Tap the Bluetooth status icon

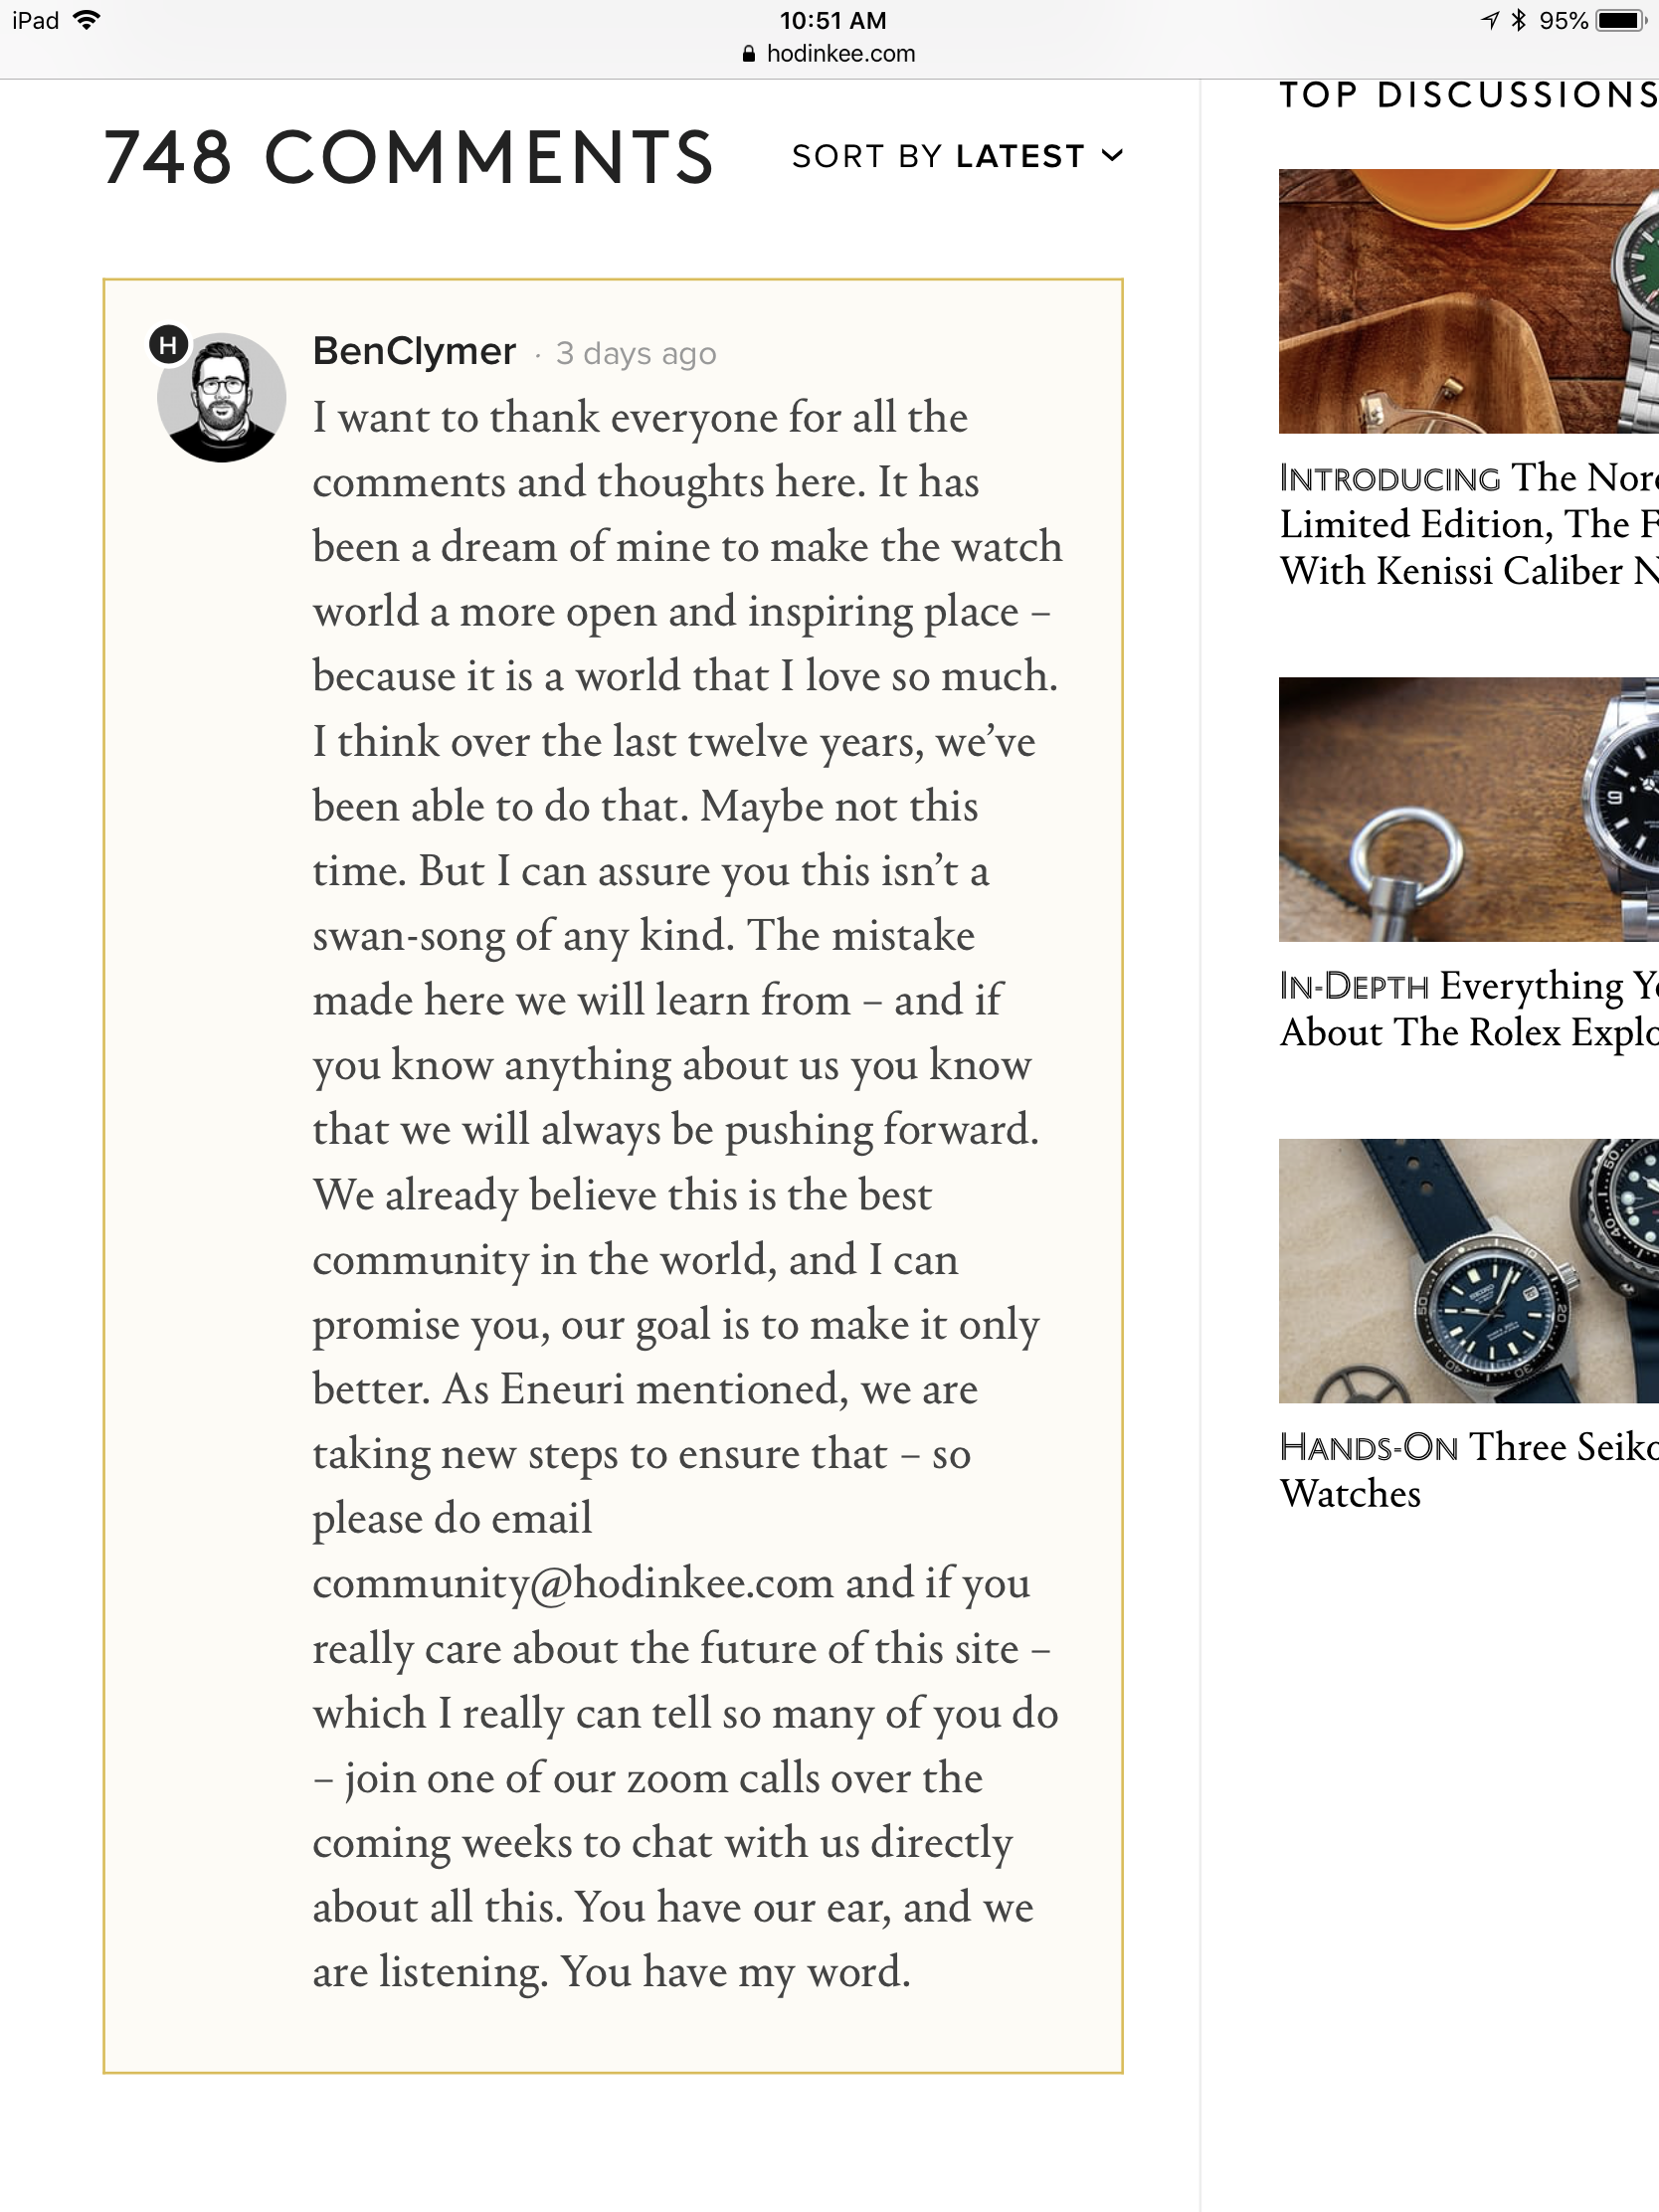(1519, 20)
